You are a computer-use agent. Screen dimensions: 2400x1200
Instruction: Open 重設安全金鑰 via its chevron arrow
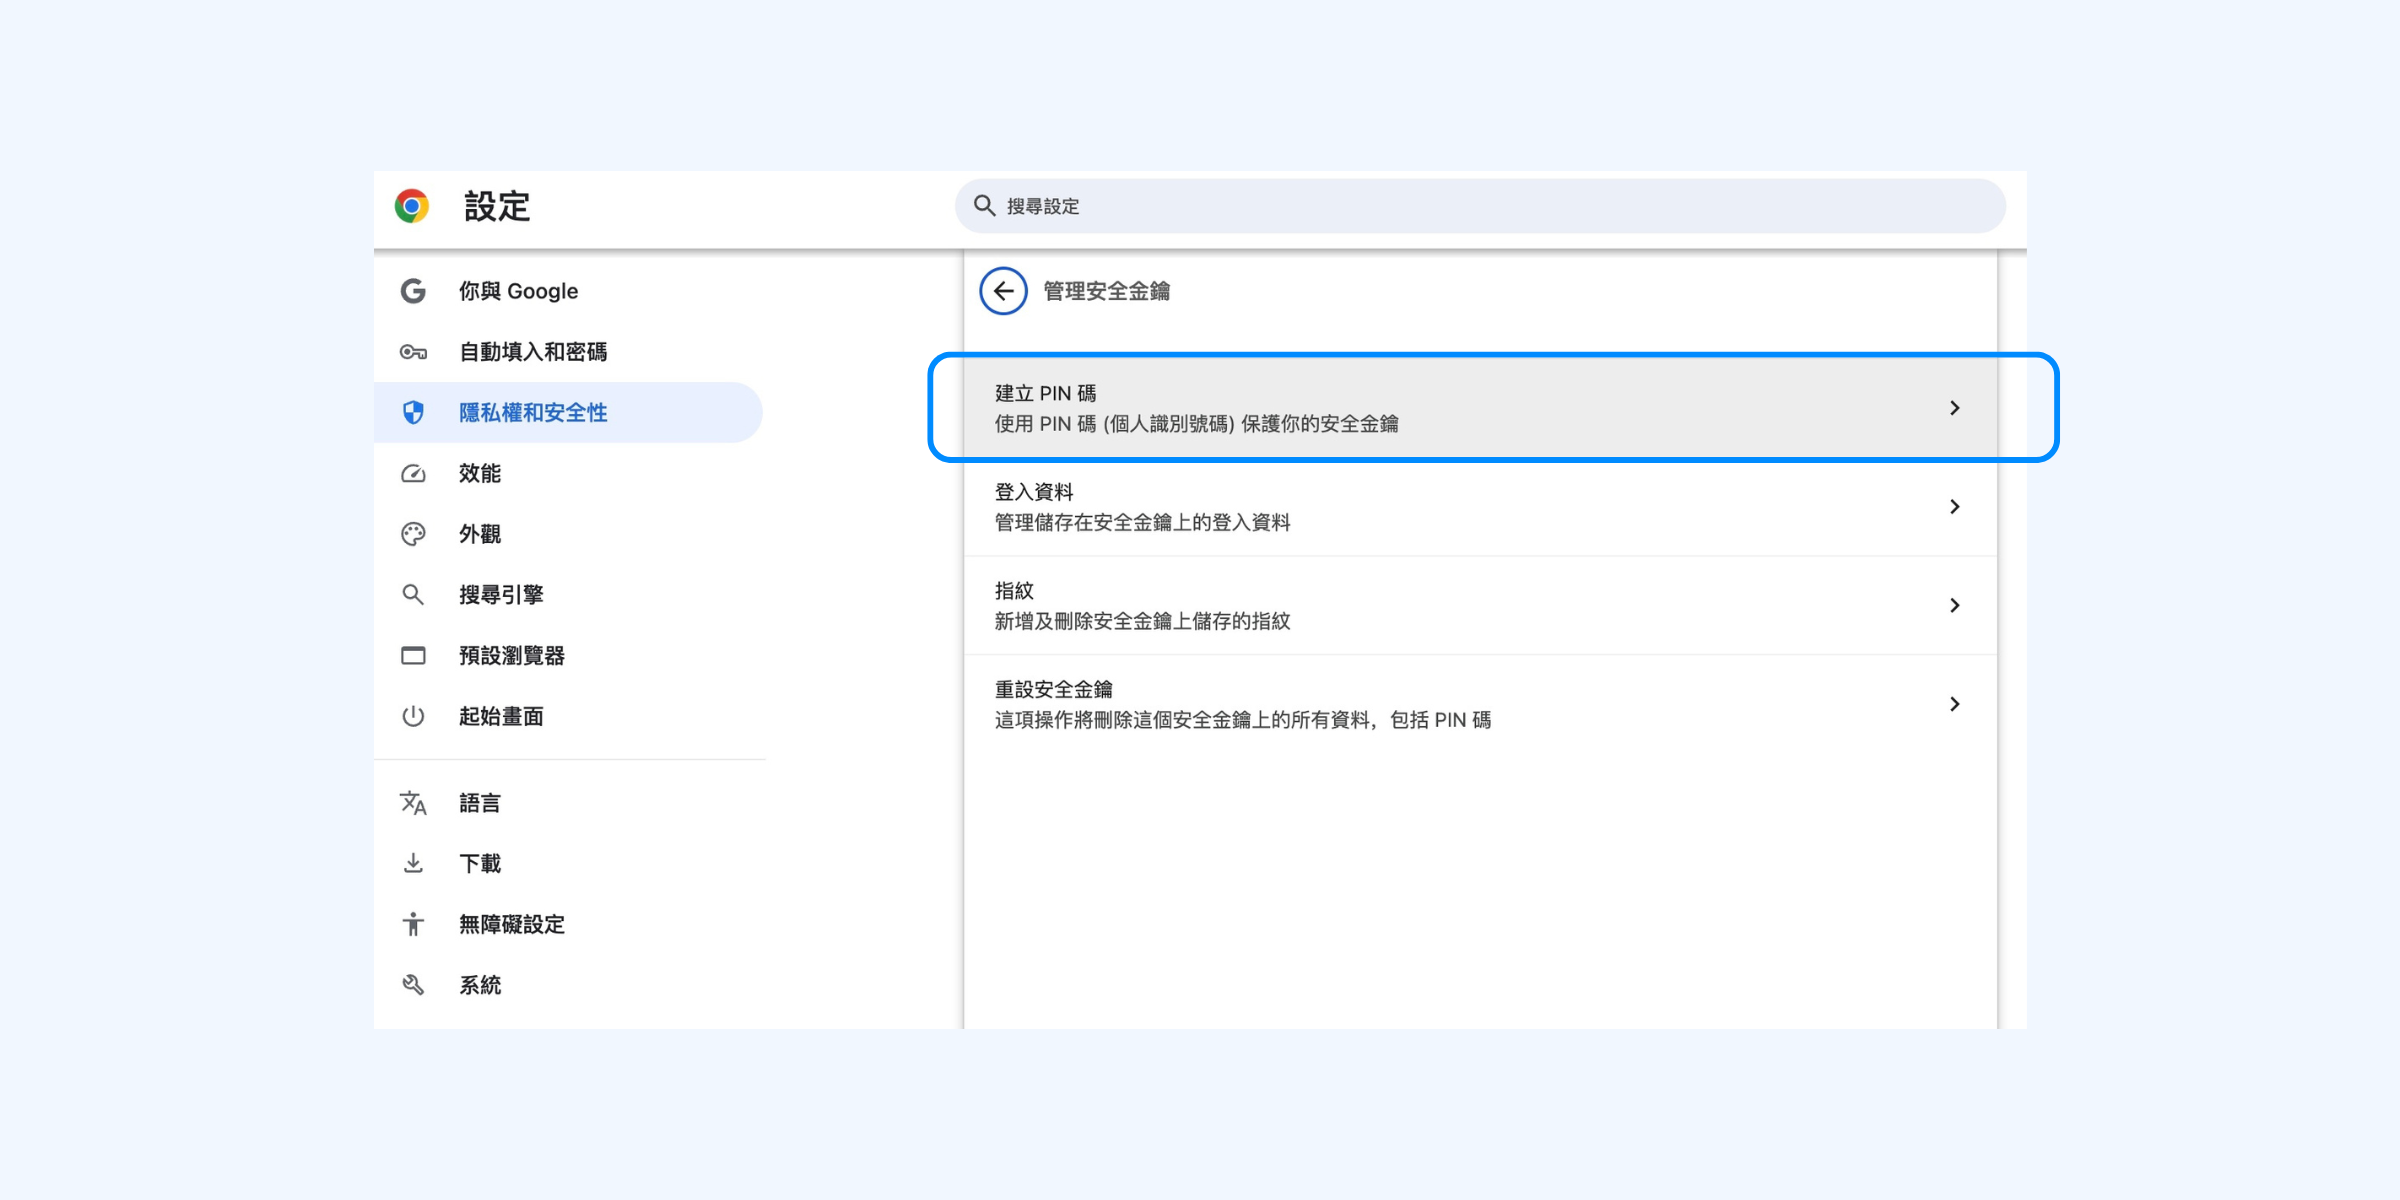1954,704
